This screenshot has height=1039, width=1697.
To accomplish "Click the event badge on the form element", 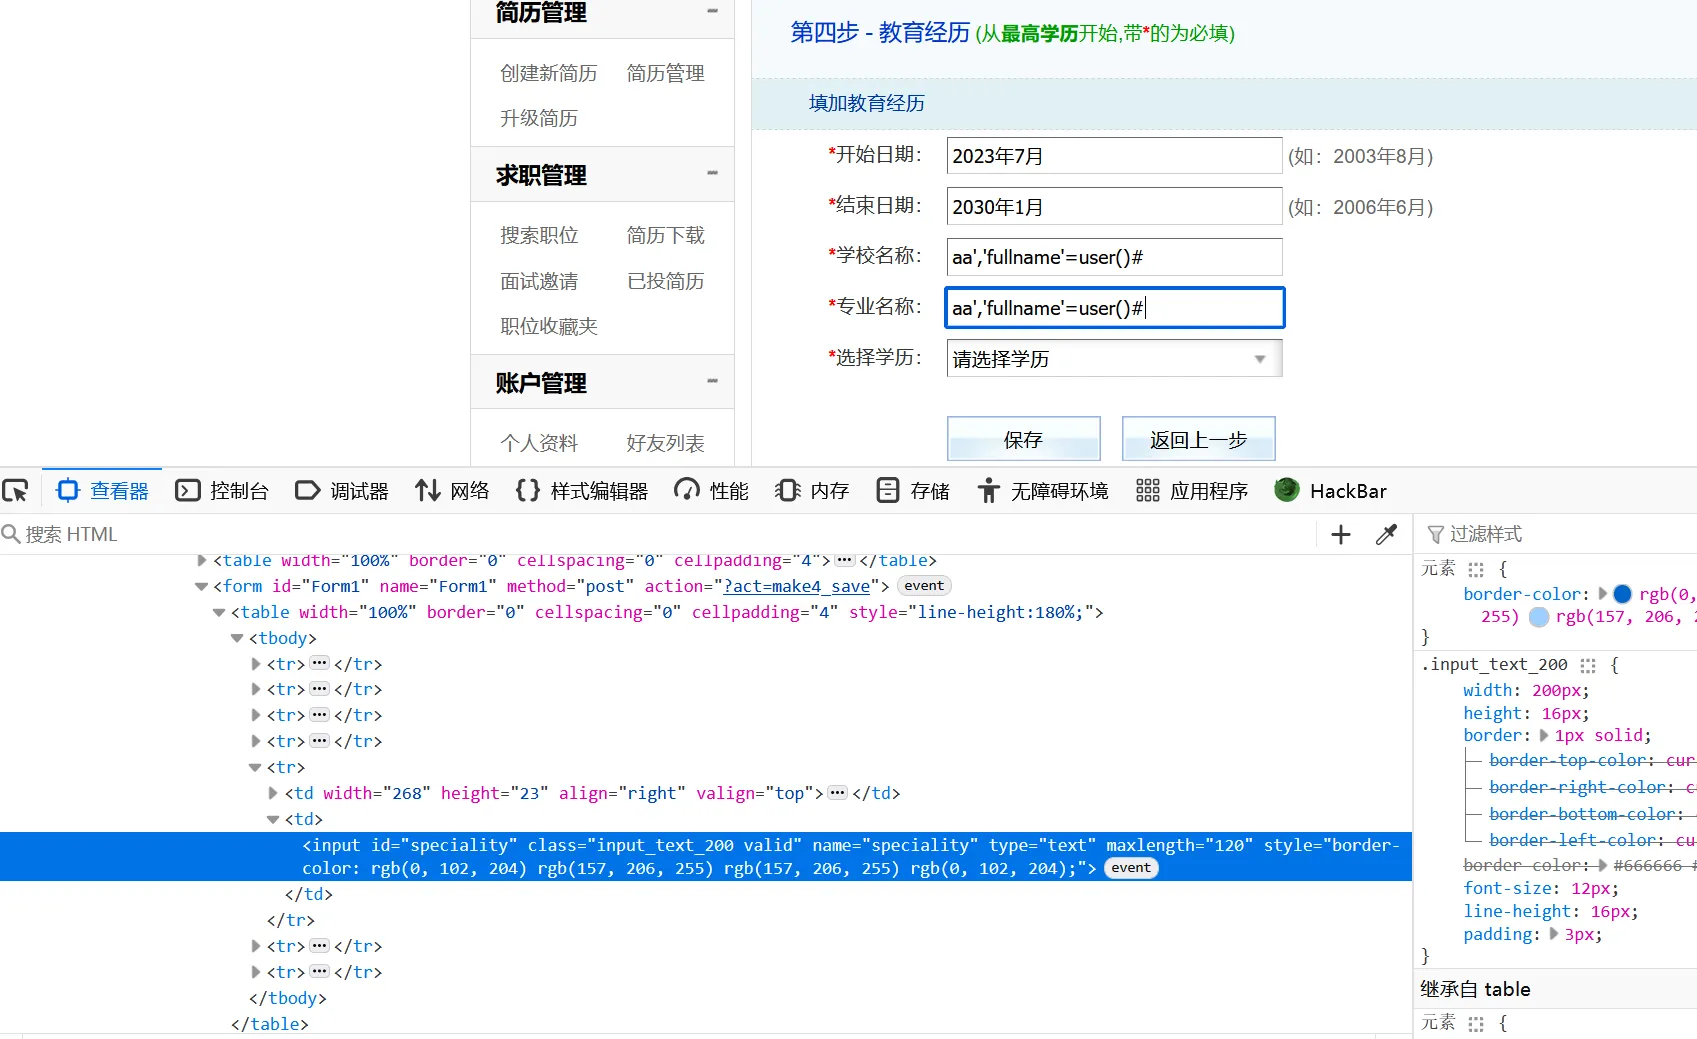I will point(923,586).
